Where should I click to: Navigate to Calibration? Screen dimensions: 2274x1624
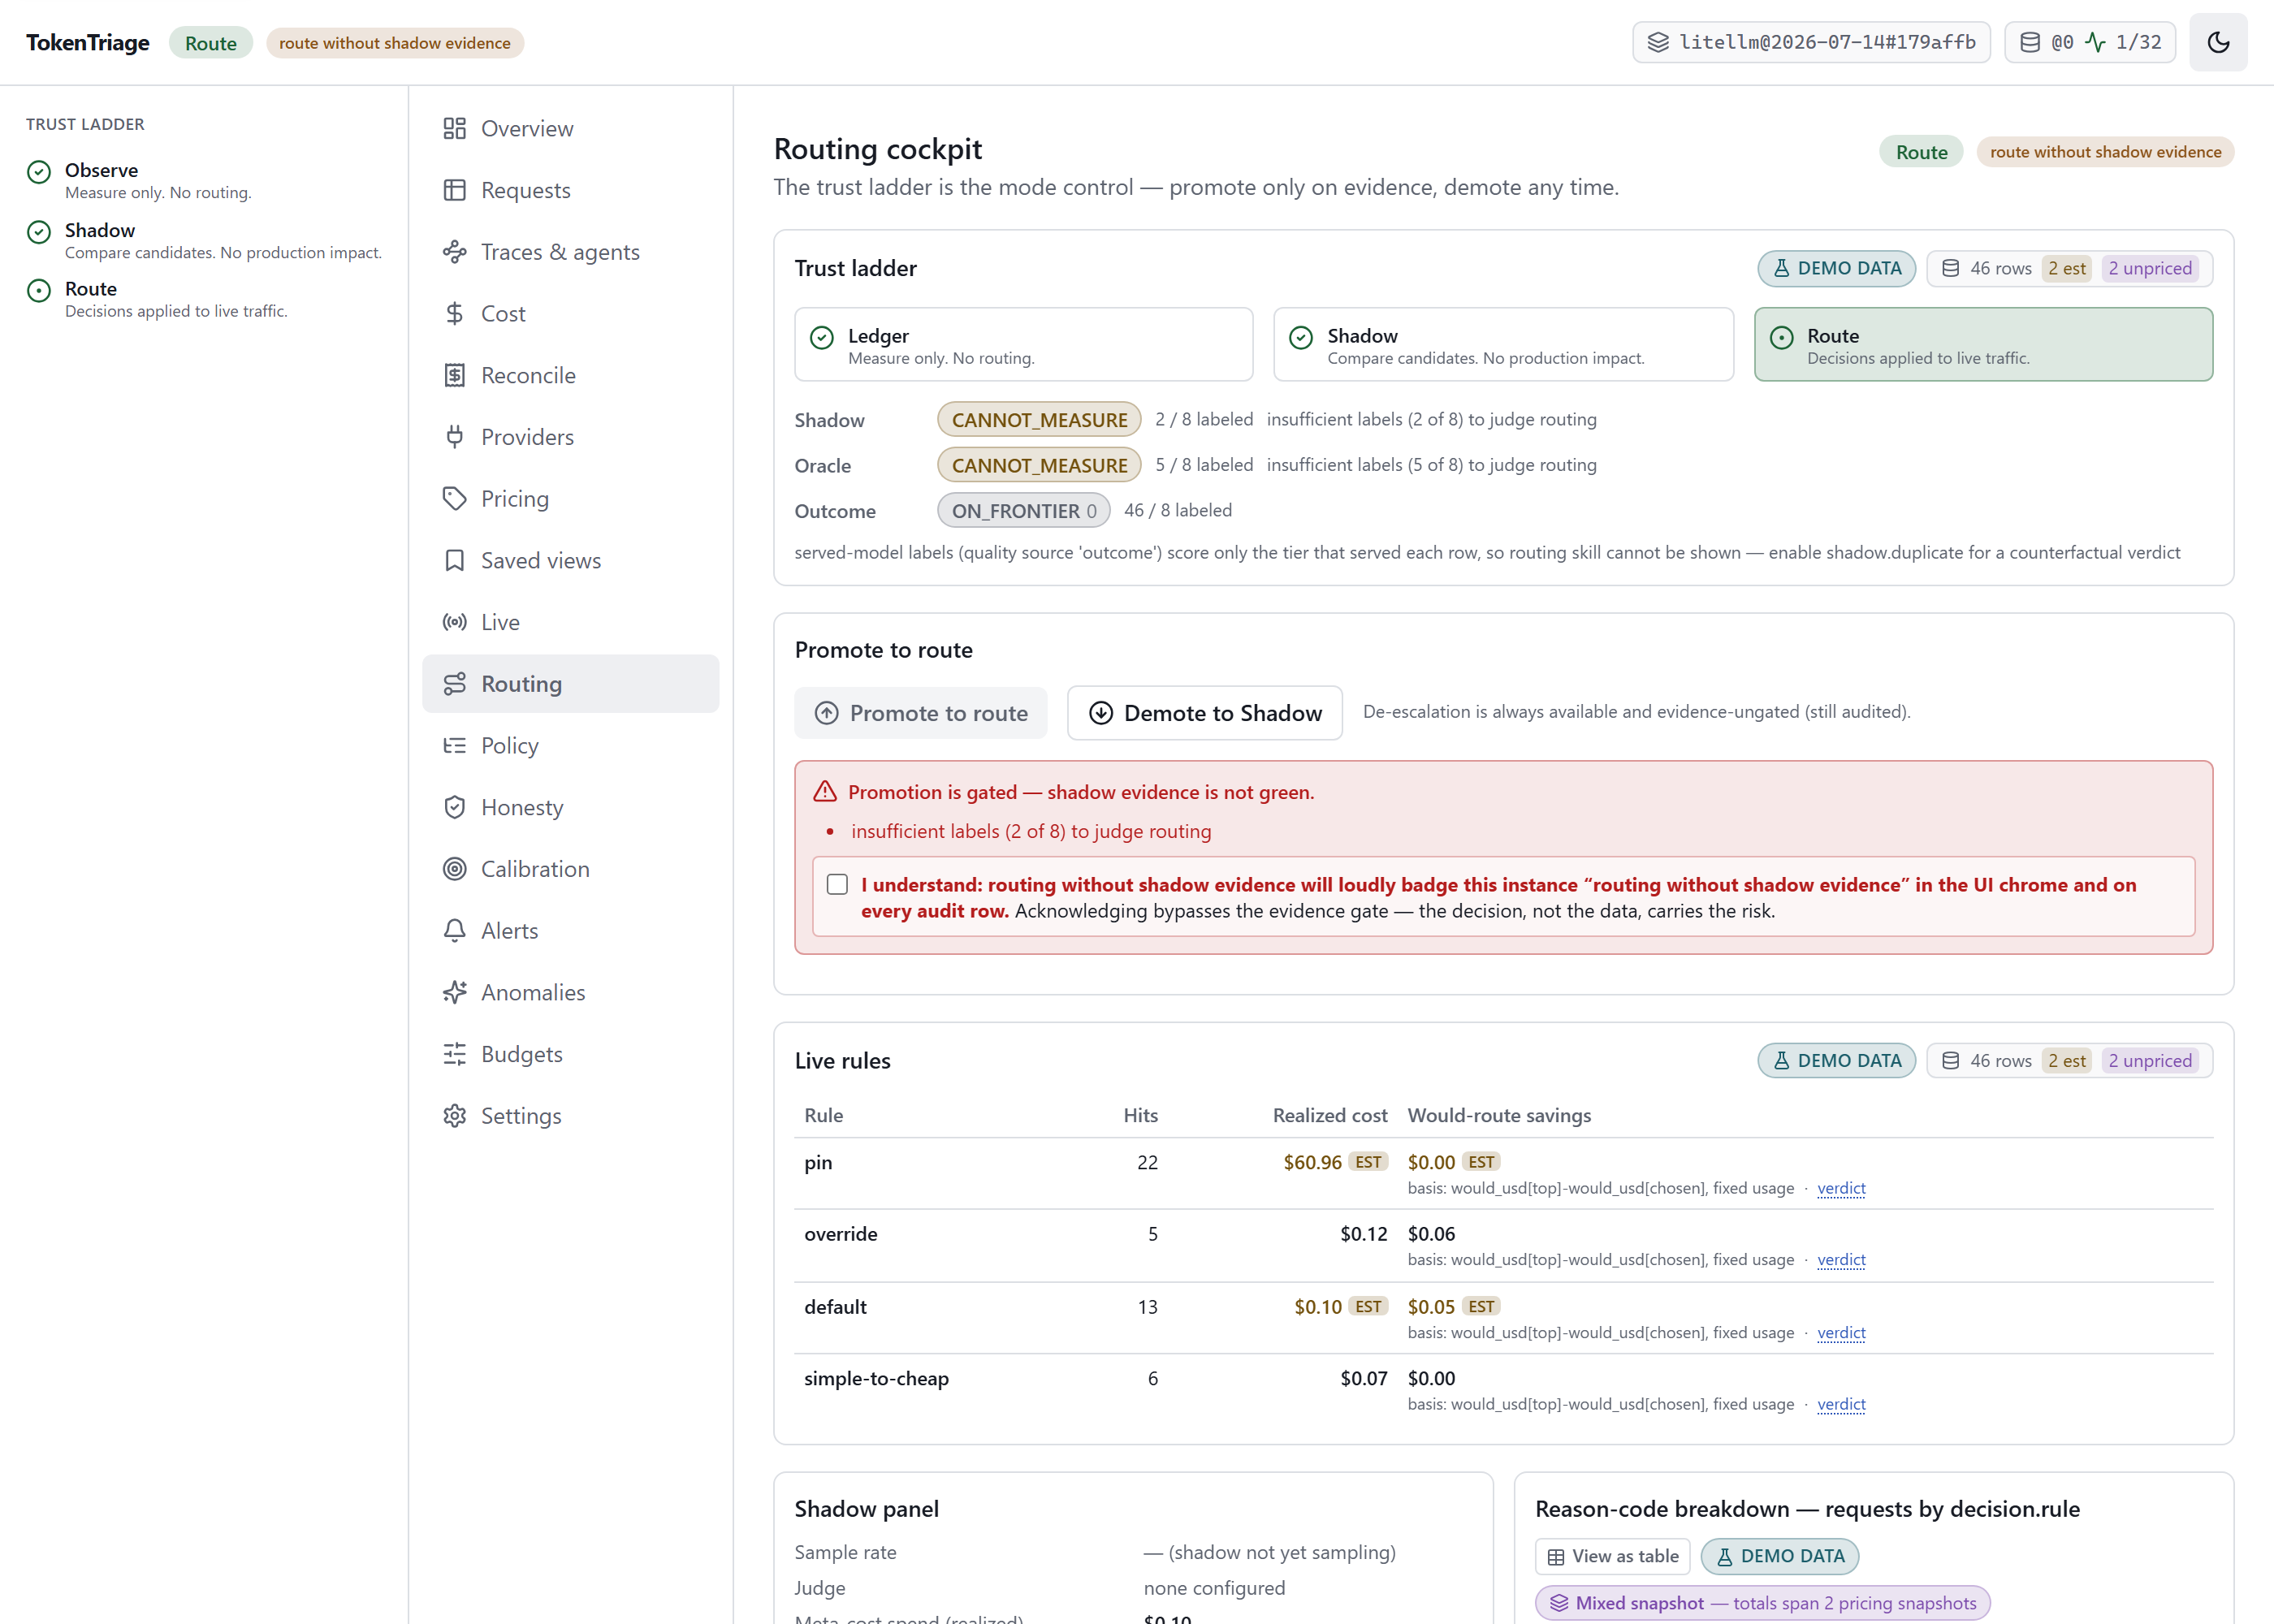pyautogui.click(x=570, y=869)
